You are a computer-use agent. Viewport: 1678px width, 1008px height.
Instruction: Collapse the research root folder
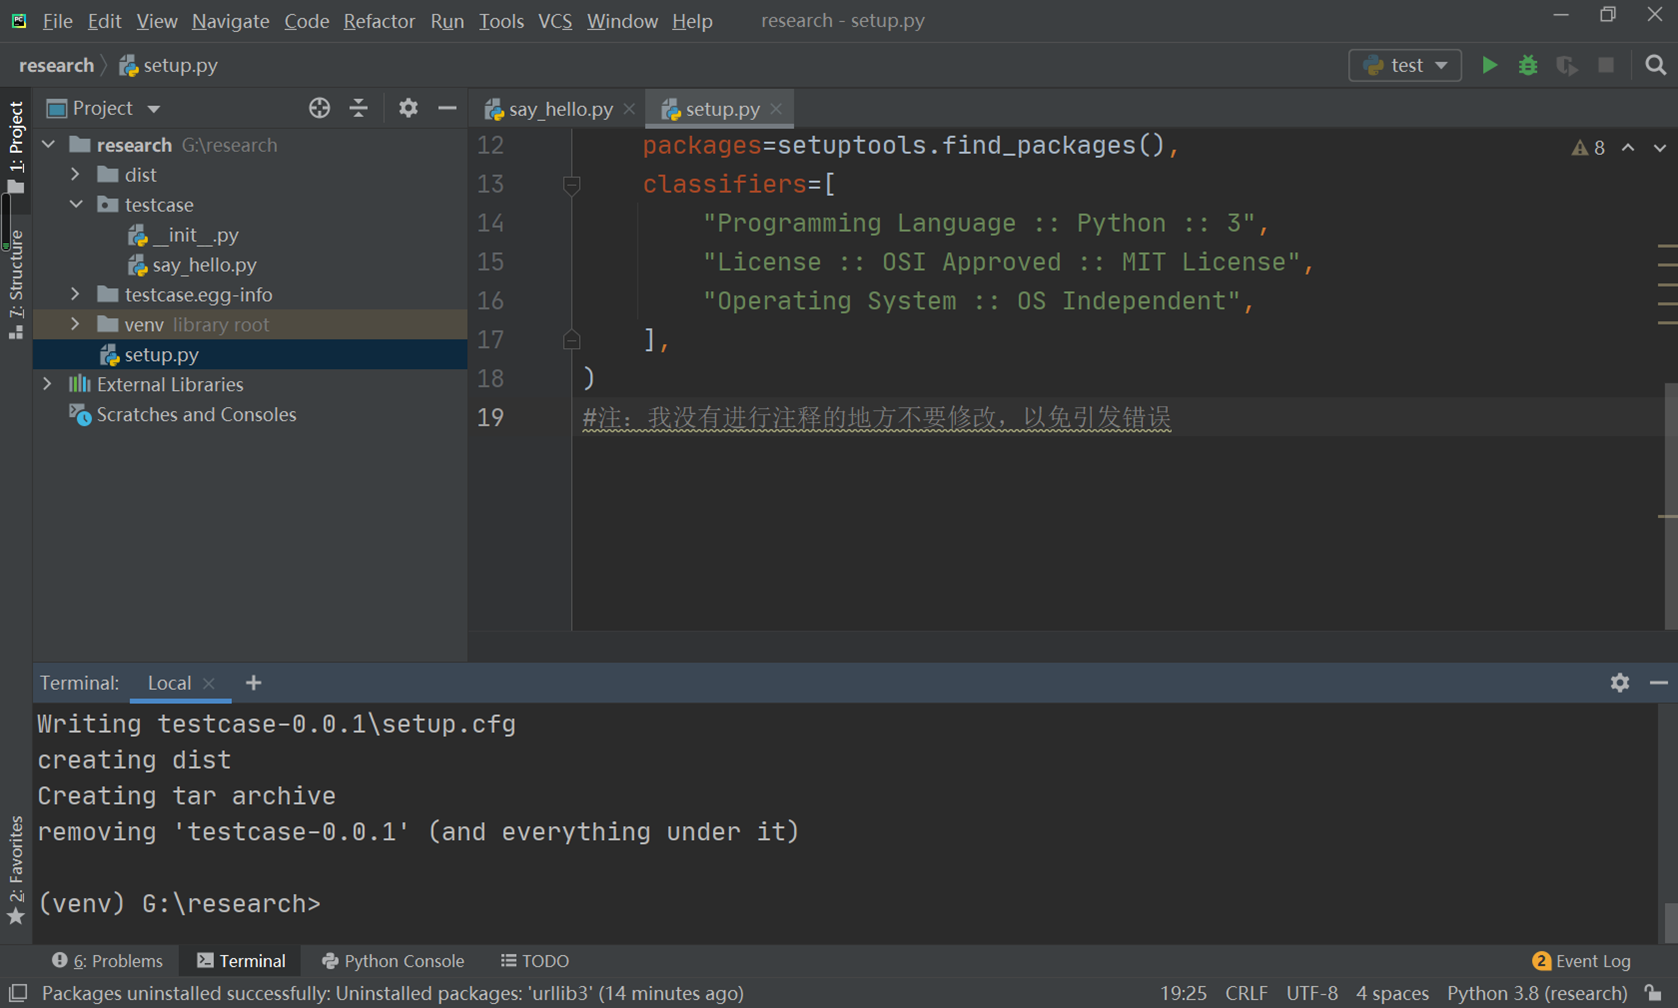click(49, 145)
